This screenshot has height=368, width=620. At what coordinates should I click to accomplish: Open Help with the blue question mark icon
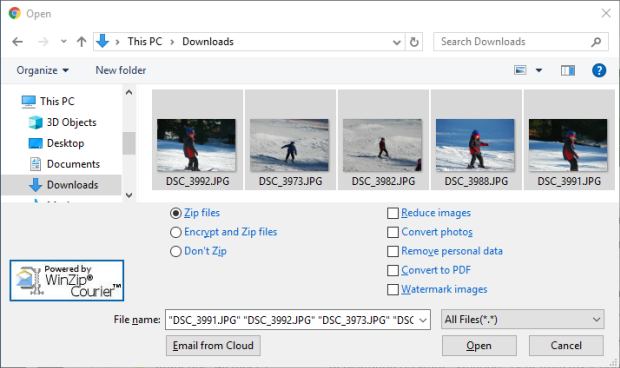(x=599, y=70)
